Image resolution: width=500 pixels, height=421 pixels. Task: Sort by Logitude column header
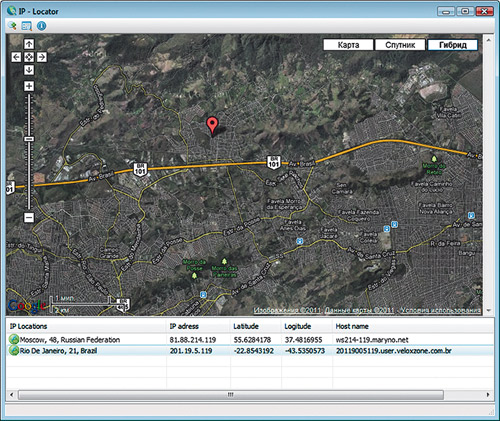[307, 326]
